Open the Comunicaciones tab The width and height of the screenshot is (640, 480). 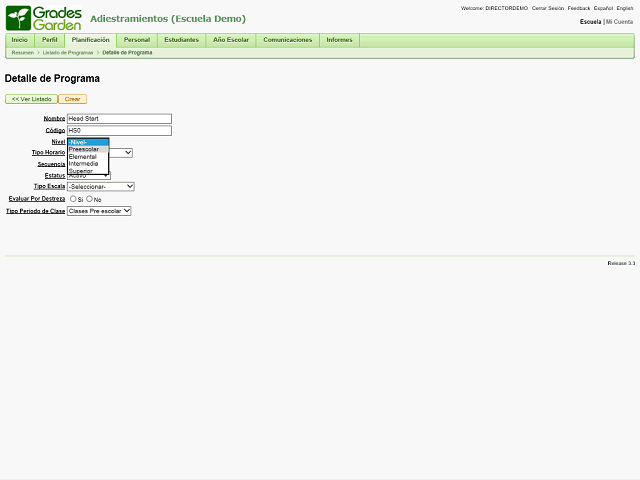coord(288,40)
